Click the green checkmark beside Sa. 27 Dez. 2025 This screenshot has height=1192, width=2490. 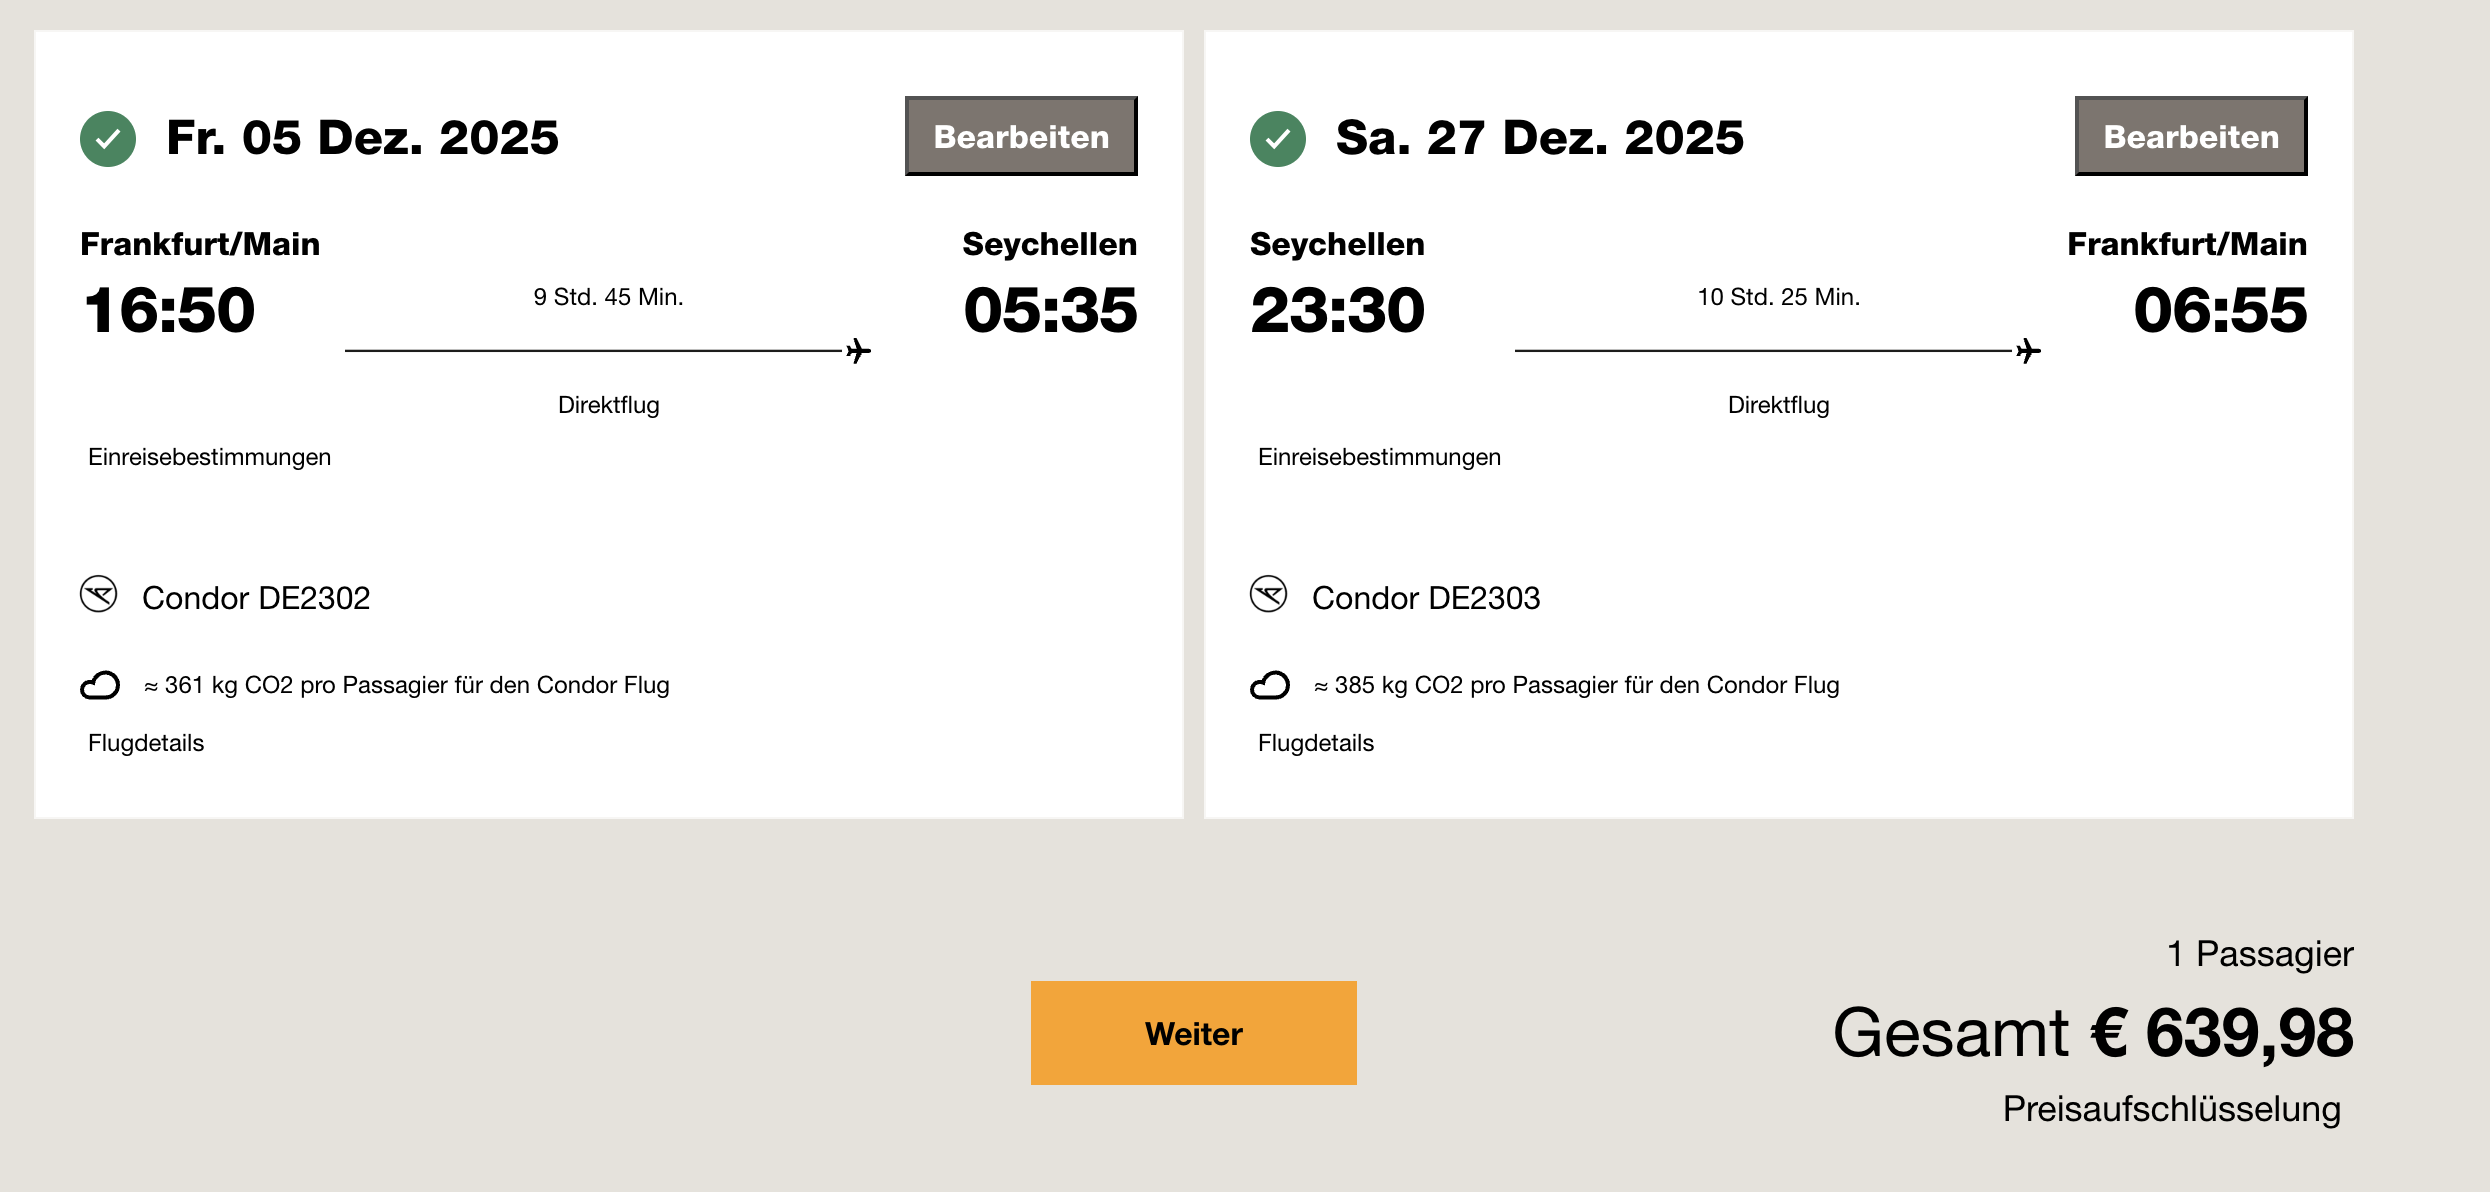tap(1277, 139)
